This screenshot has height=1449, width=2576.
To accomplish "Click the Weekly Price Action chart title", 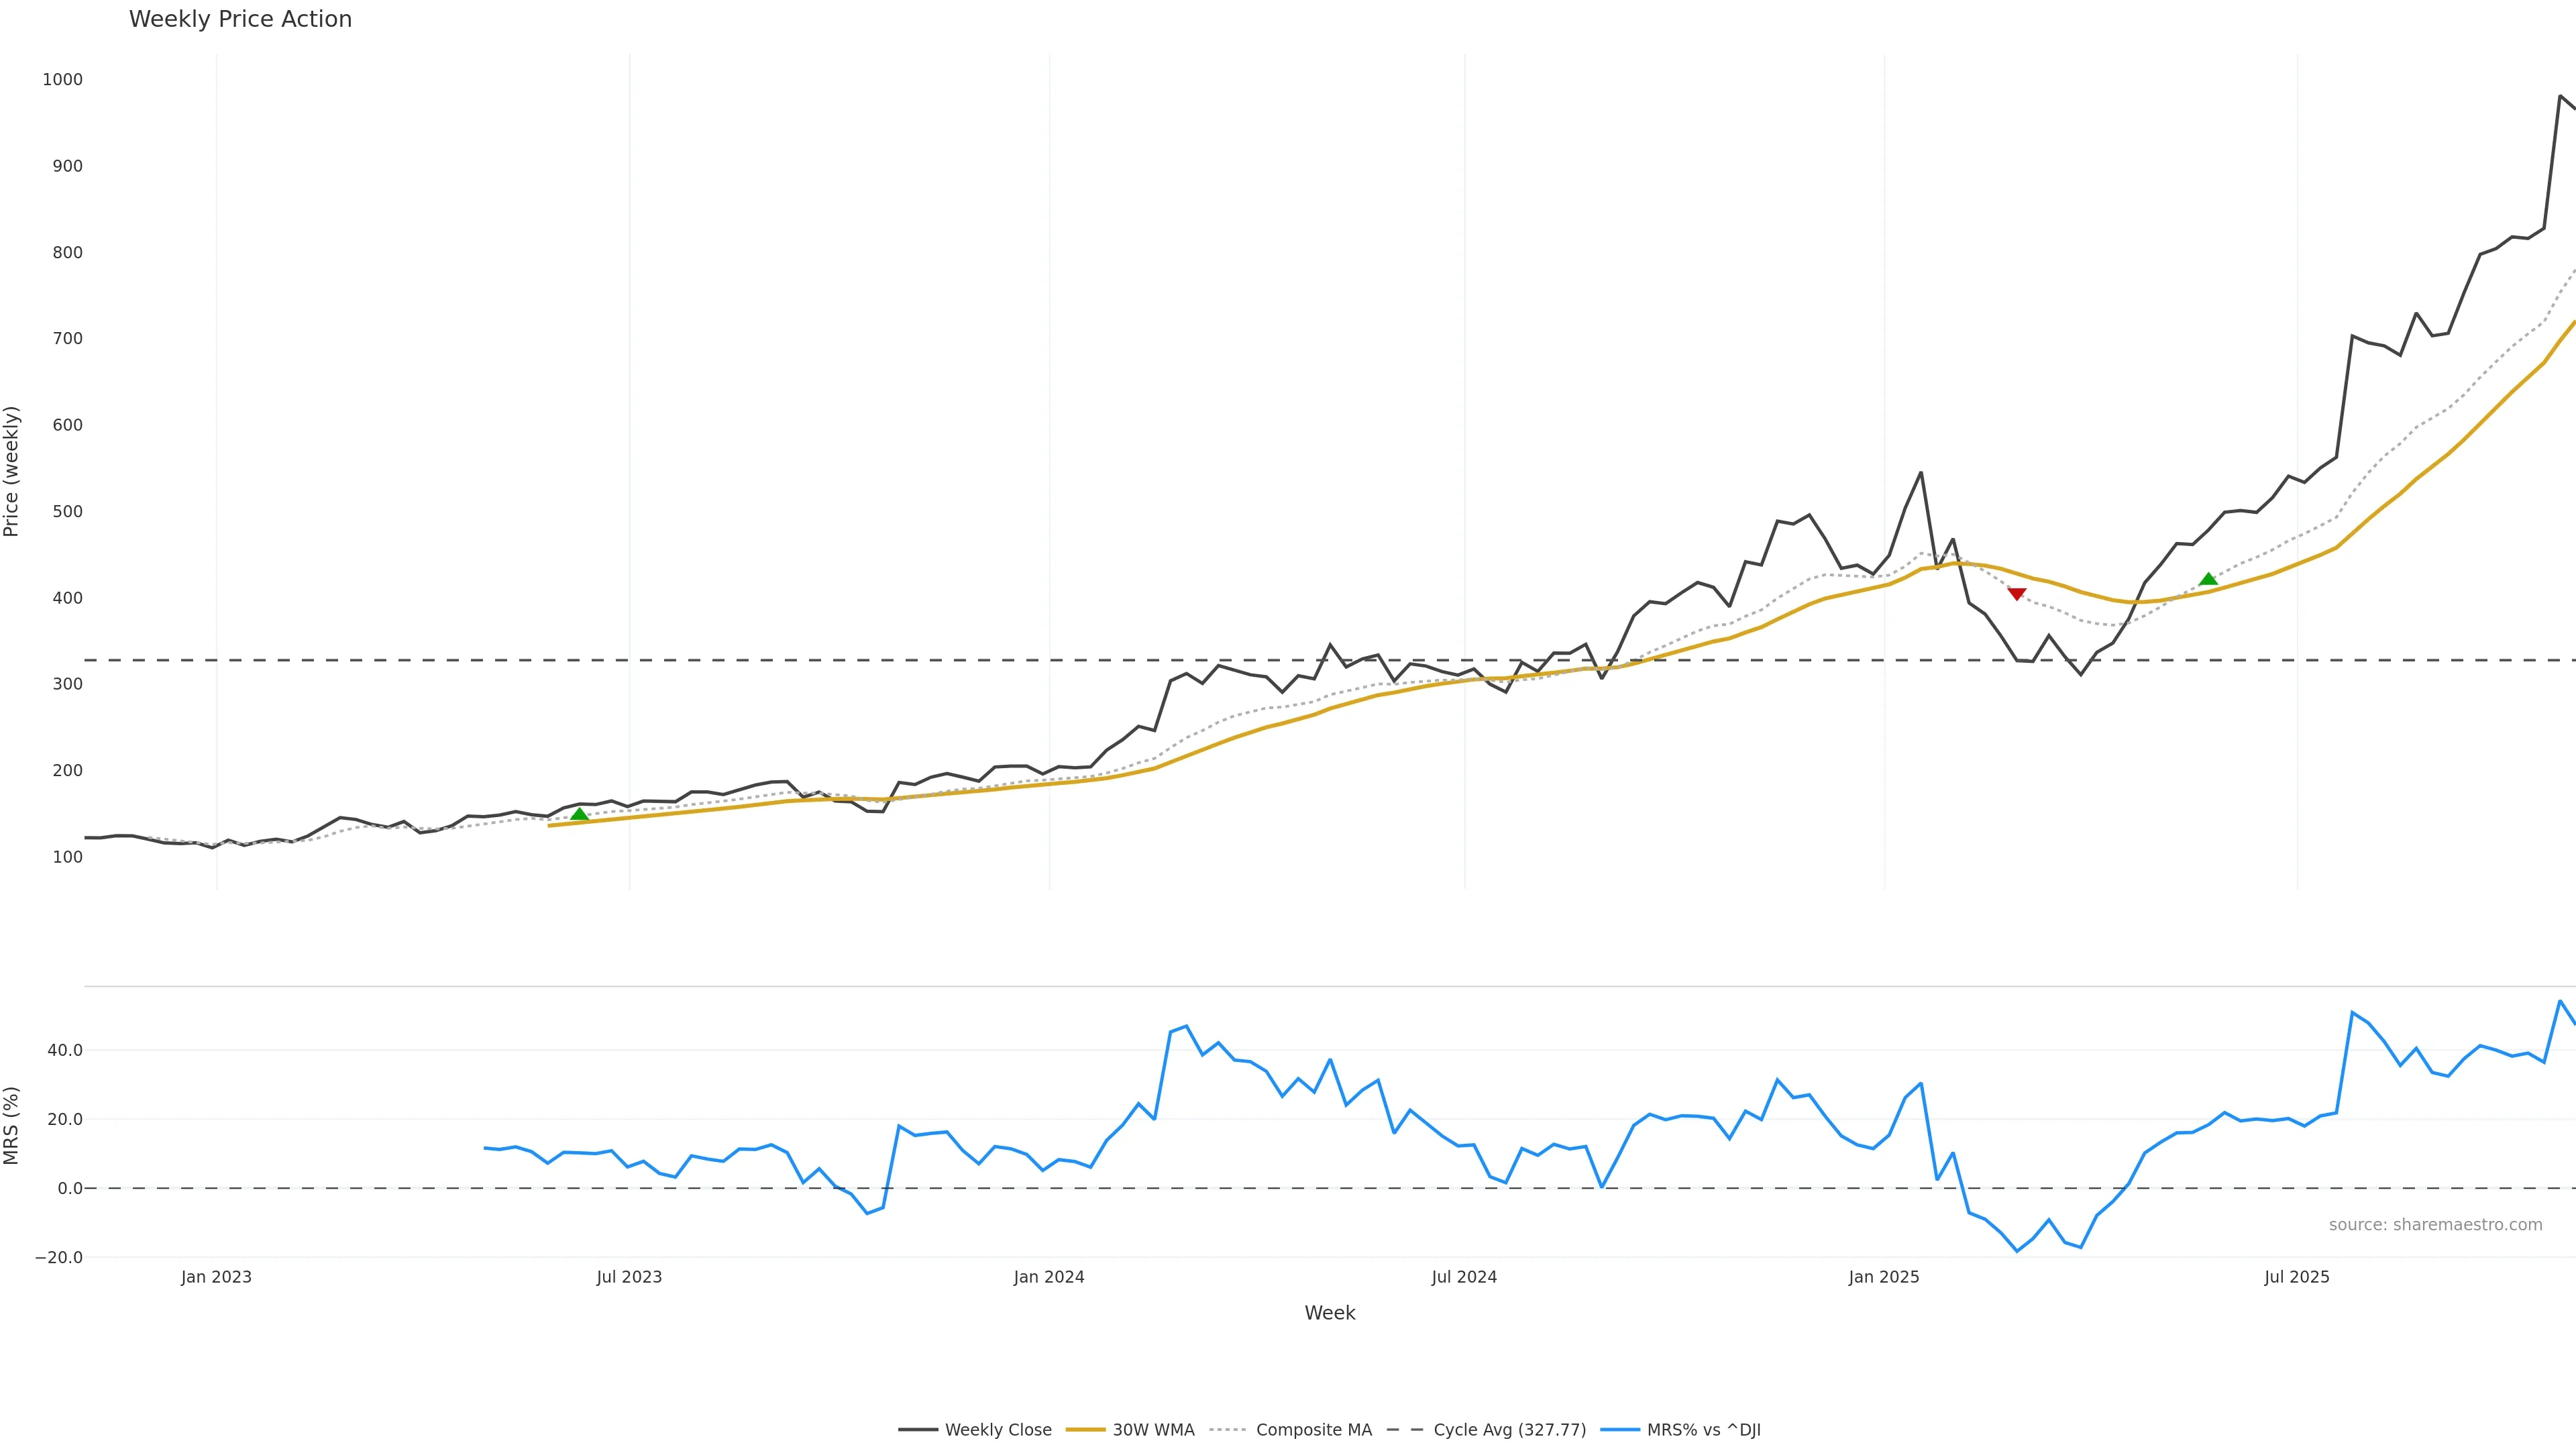I will click(240, 19).
